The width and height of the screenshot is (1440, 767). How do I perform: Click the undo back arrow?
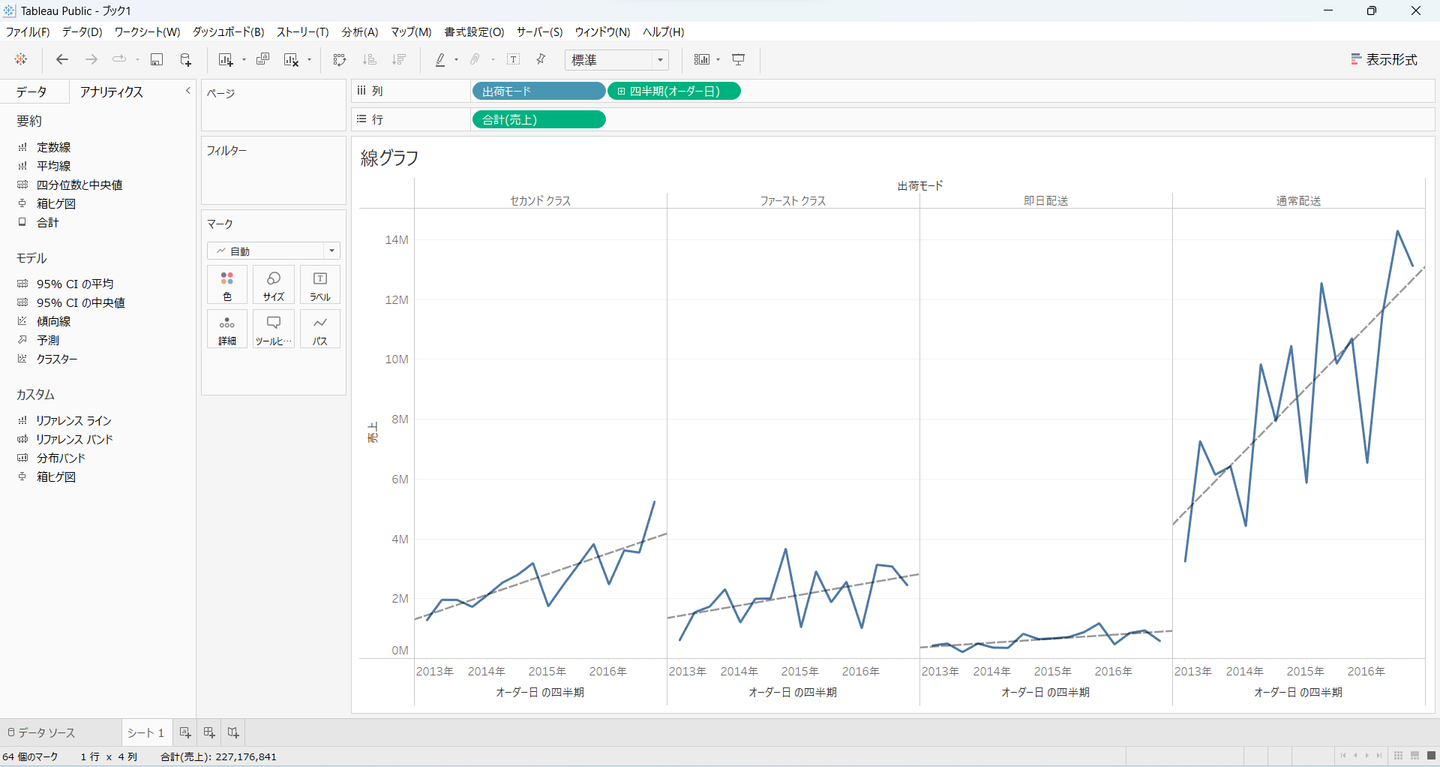point(62,60)
